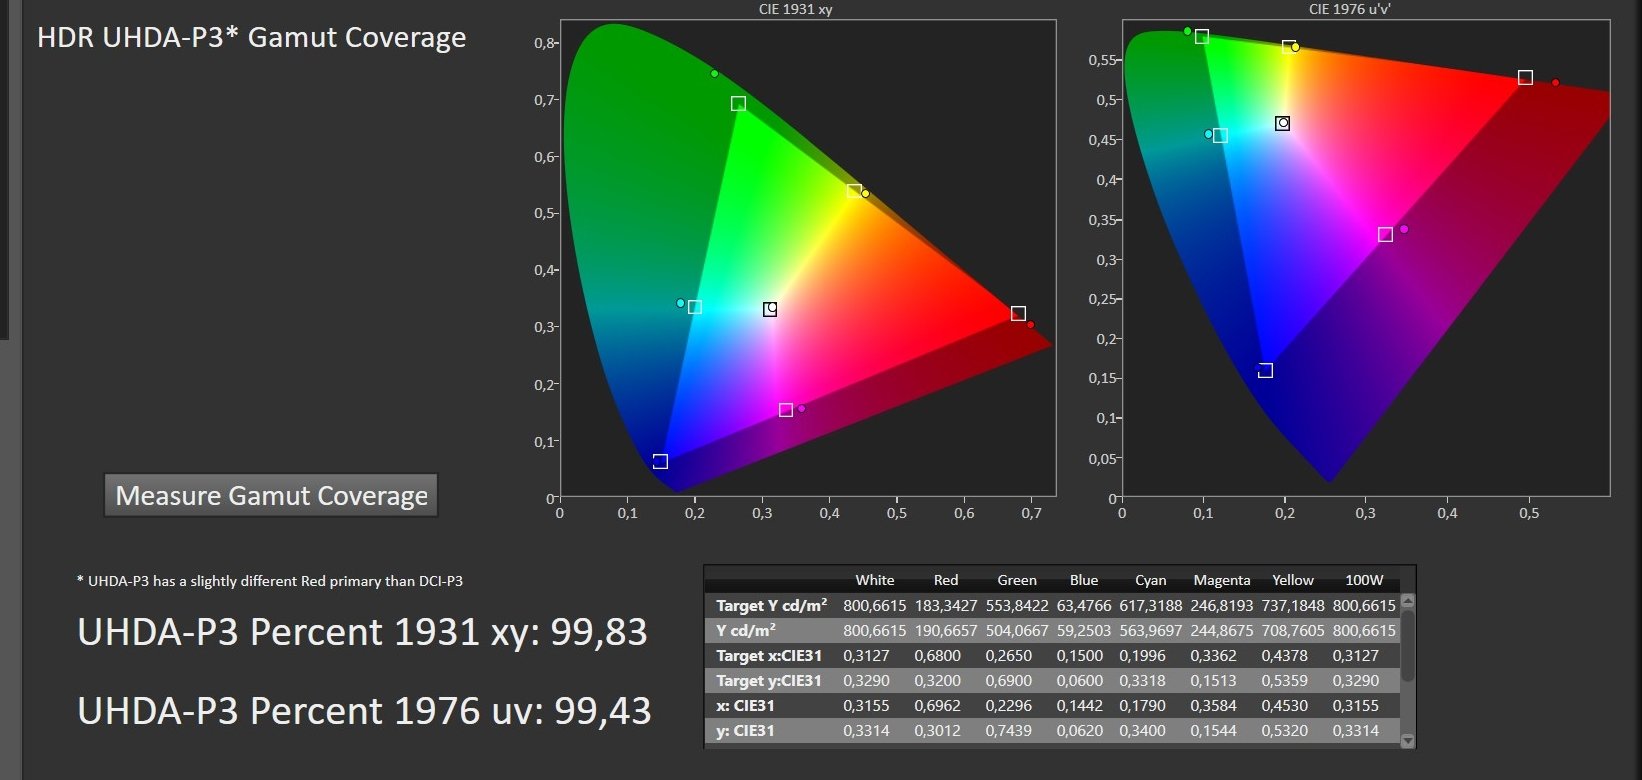Select the y: CIE31 row label

point(745,731)
